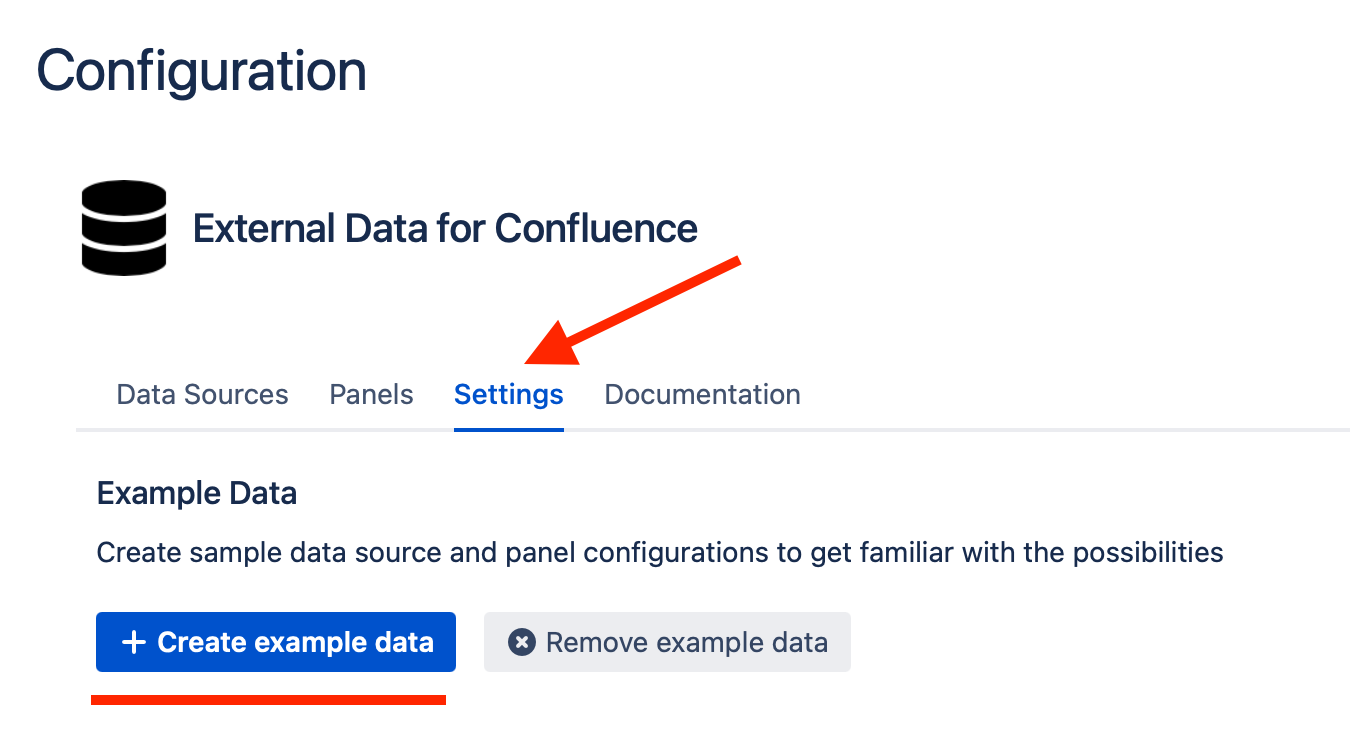Viewport: 1350px width, 748px height.
Task: Click the sample data description text
Action: pos(659,552)
